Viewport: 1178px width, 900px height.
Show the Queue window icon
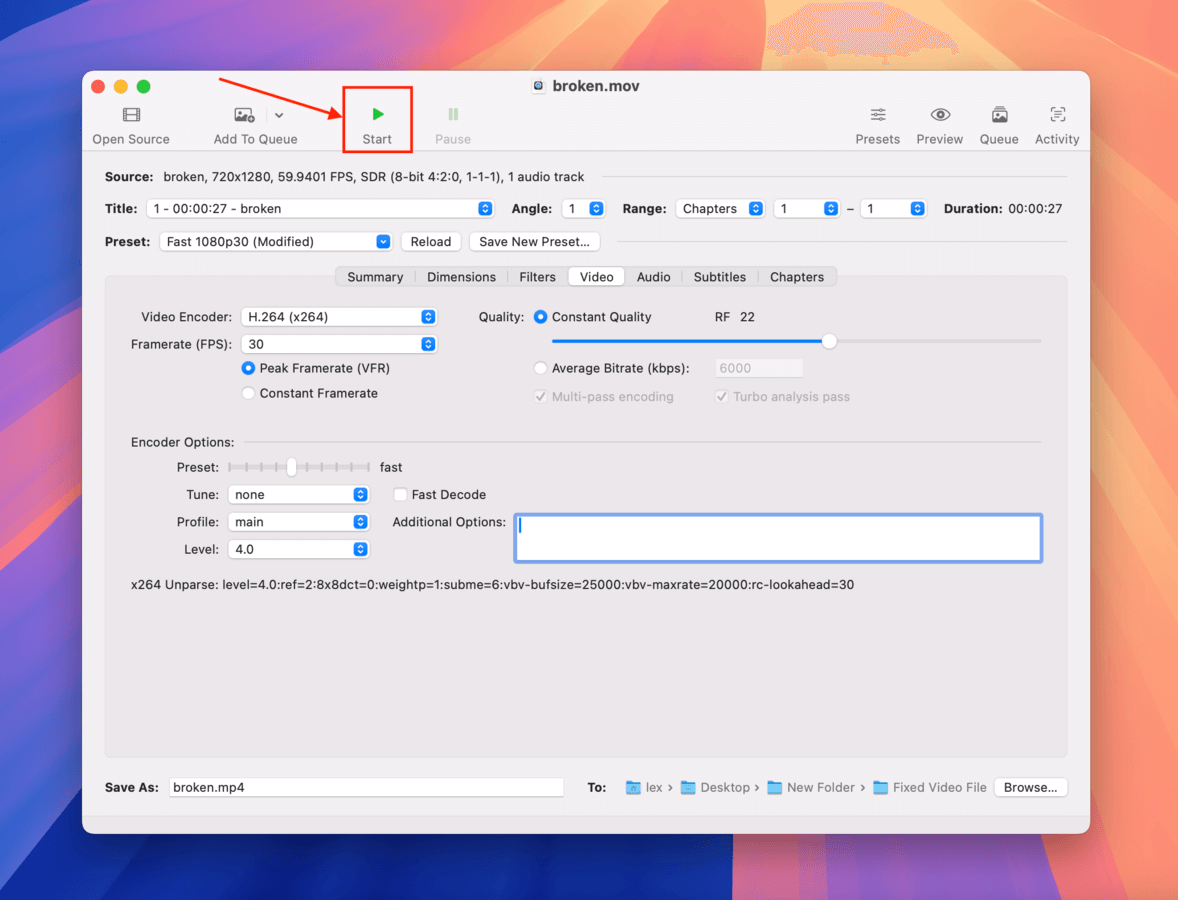(999, 115)
